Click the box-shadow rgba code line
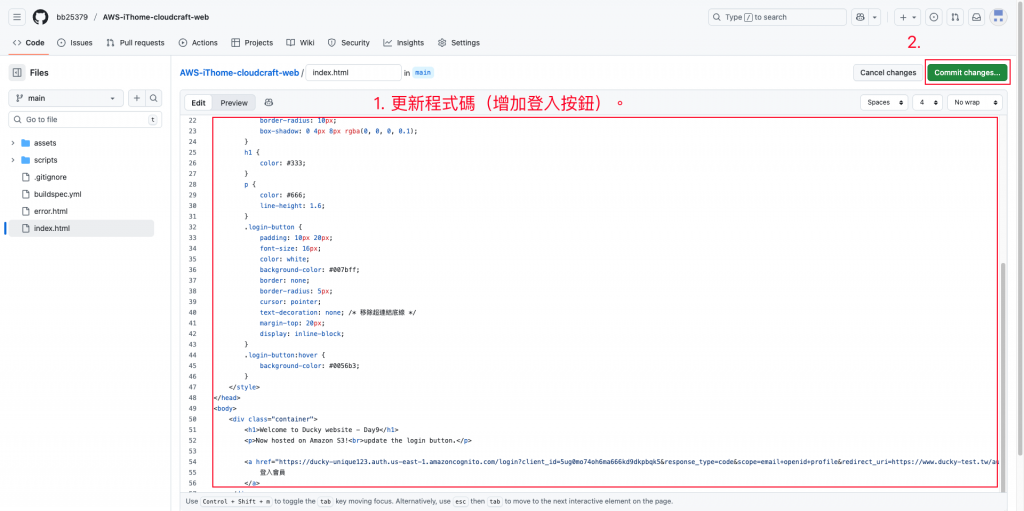 coord(338,131)
